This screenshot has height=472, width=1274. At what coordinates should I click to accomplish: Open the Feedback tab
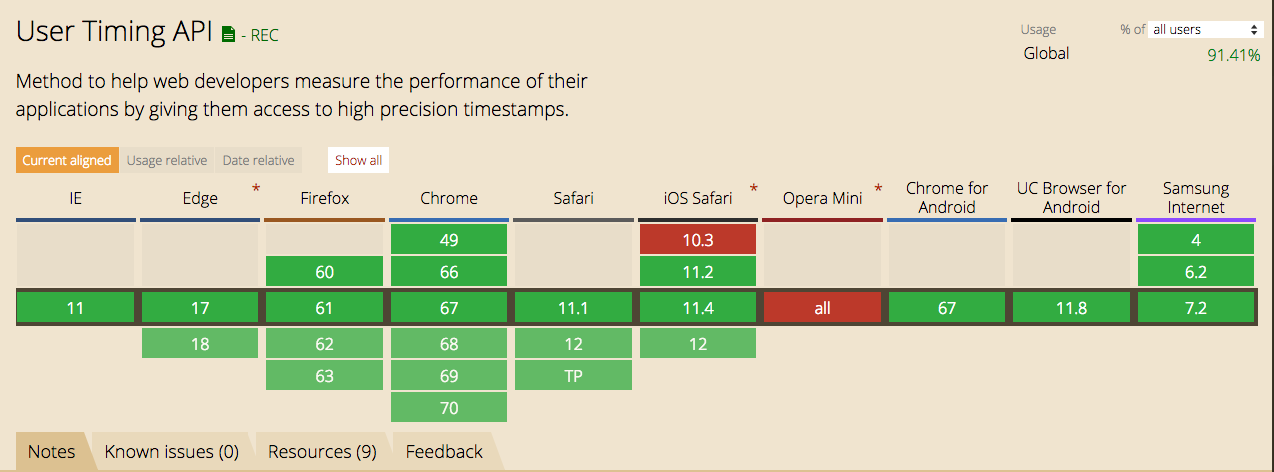pyautogui.click(x=444, y=452)
